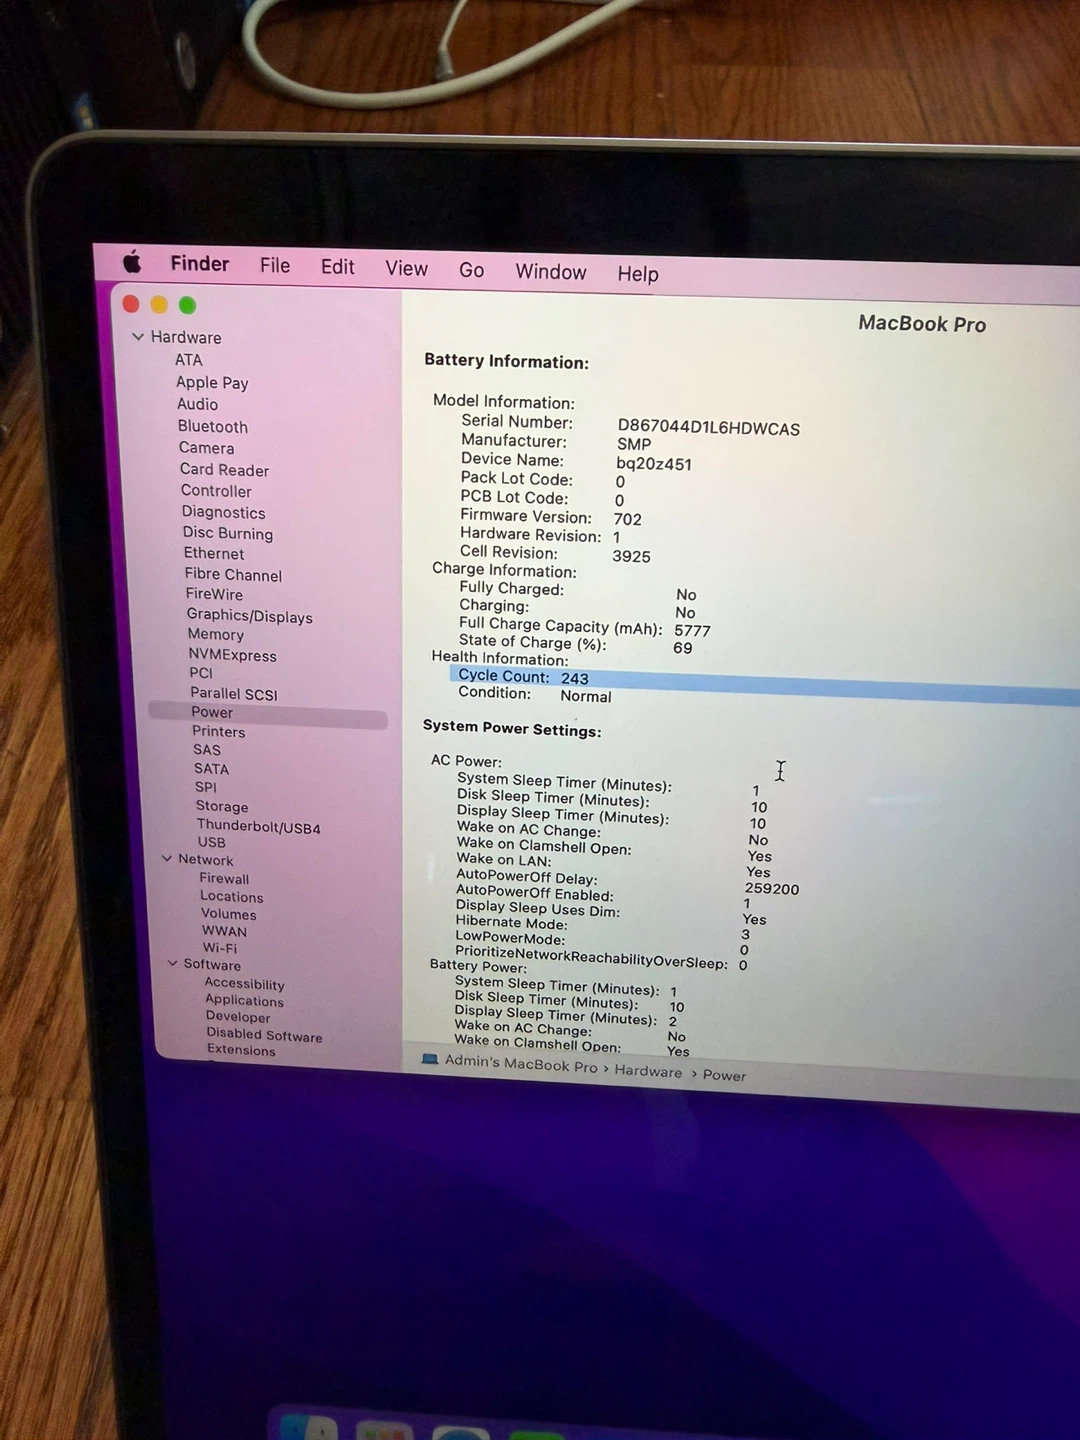Open the View menu

pos(407,269)
